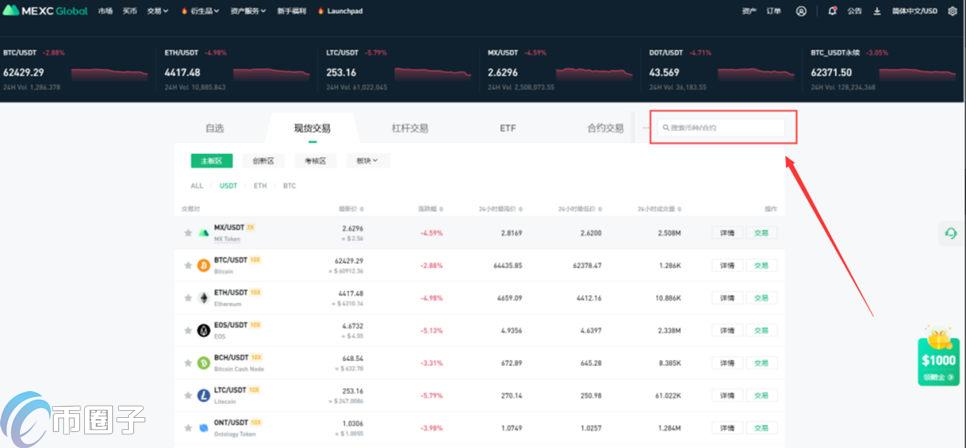
Task: Expand the 资产服务 dropdown menu
Action: tap(248, 11)
